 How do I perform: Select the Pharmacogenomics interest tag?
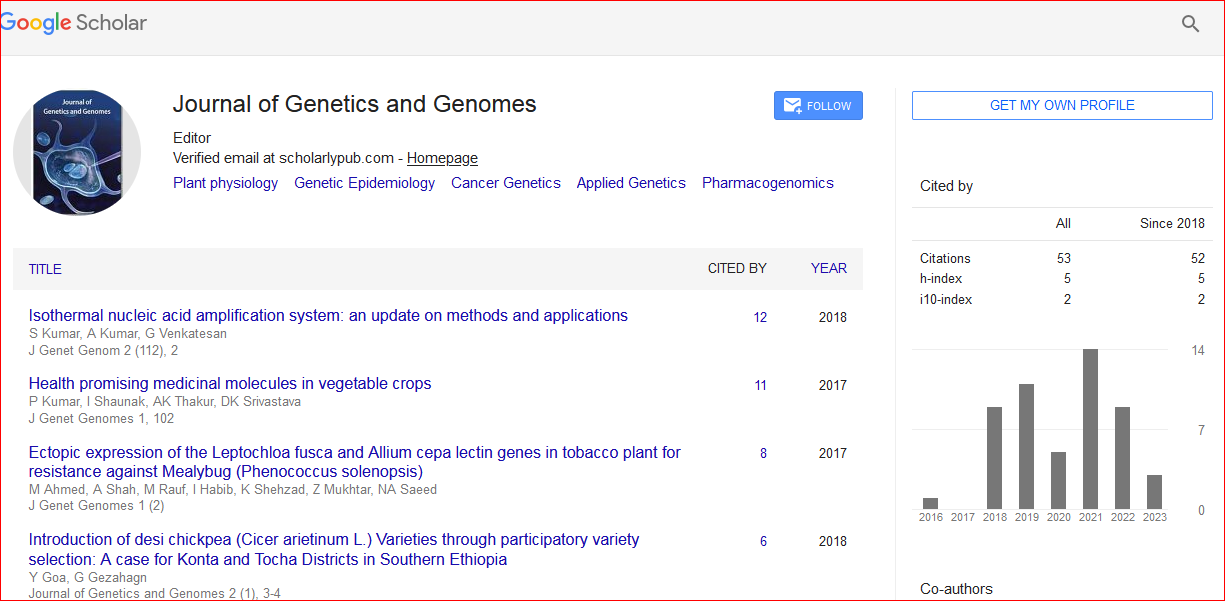(x=768, y=183)
